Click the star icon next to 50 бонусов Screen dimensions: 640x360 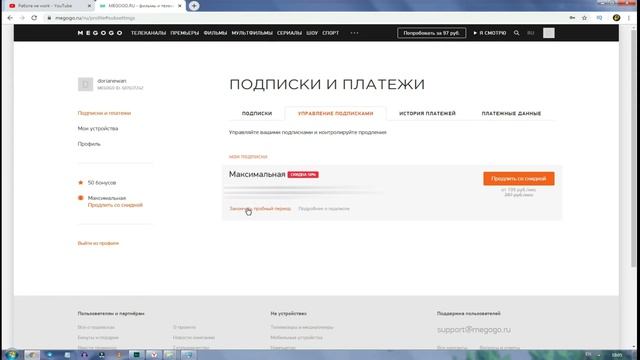[80, 182]
